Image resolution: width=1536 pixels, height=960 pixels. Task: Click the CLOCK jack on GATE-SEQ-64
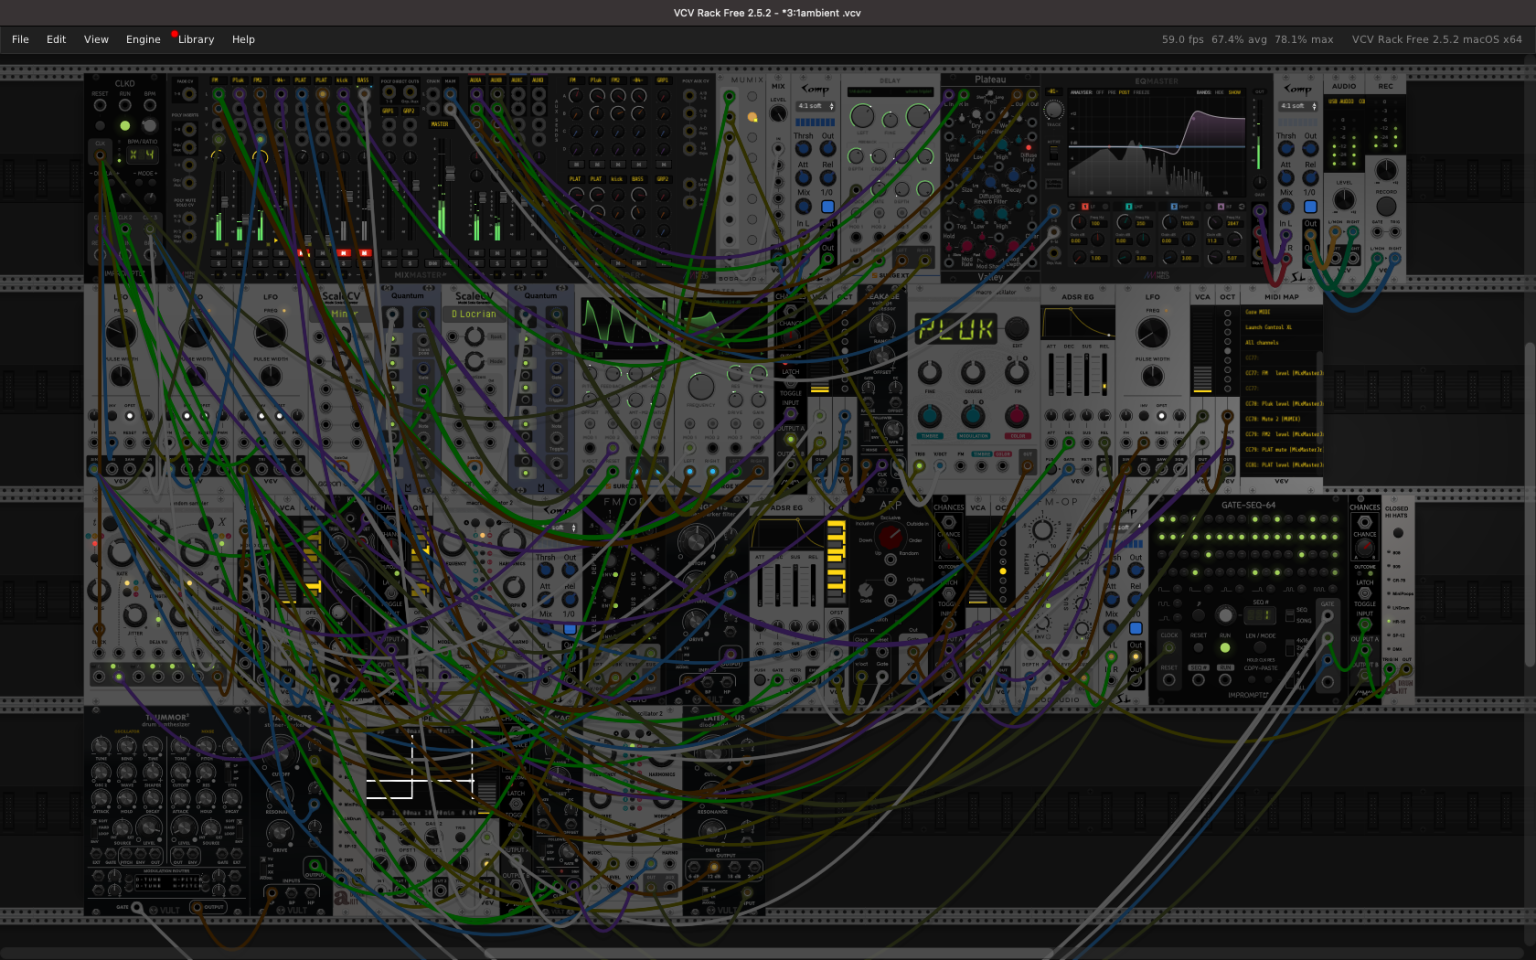(x=1169, y=648)
